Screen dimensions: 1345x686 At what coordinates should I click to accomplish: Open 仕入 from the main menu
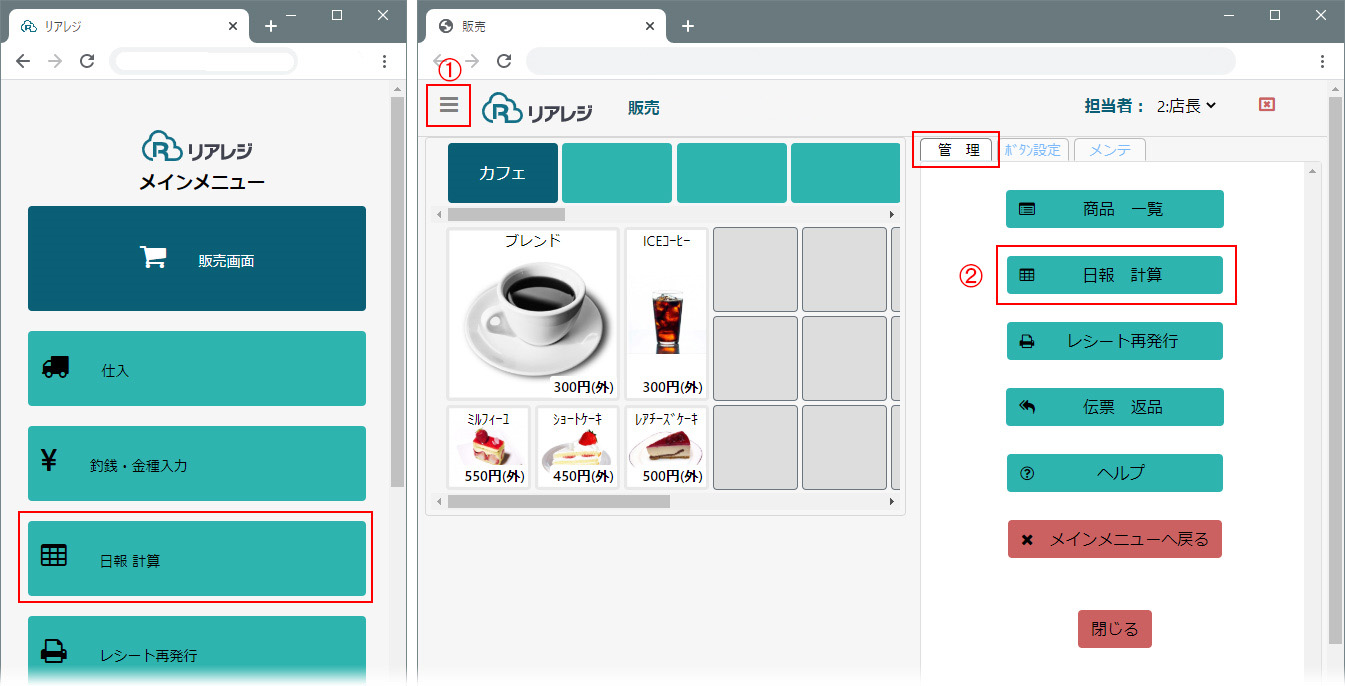197,368
